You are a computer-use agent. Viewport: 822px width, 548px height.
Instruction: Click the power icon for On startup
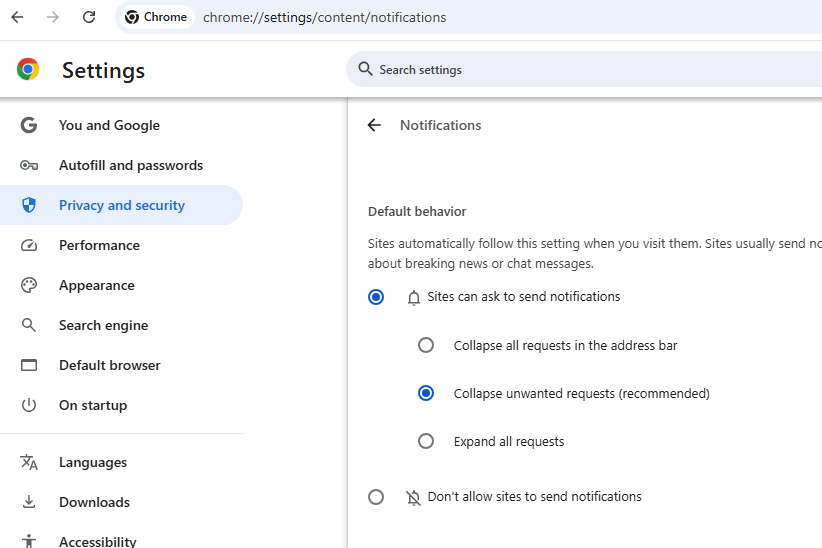tap(29, 405)
